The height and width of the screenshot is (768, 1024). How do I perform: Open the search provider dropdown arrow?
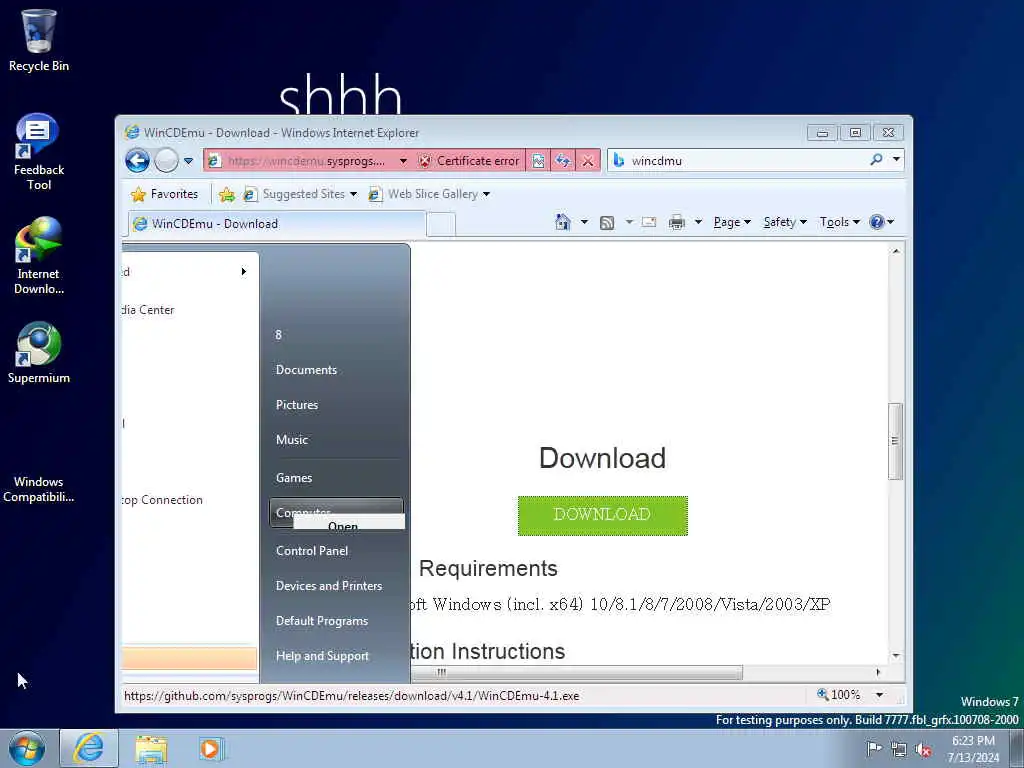[x=897, y=159]
